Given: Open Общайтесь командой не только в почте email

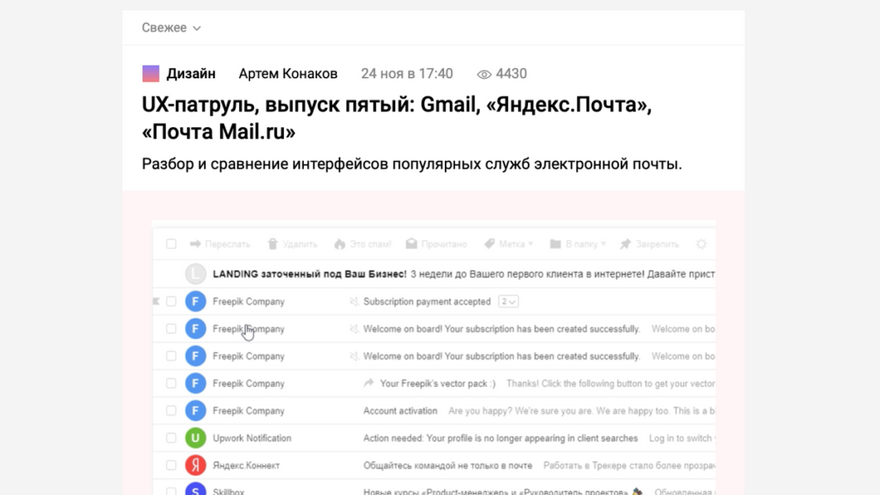Looking at the screenshot, I should [448, 465].
